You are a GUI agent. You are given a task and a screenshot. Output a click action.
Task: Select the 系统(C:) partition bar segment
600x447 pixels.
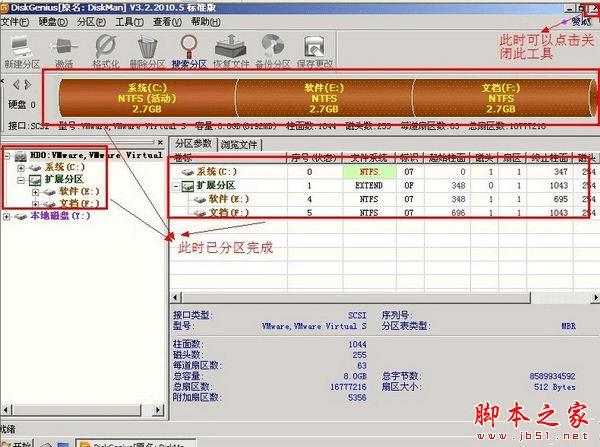147,98
